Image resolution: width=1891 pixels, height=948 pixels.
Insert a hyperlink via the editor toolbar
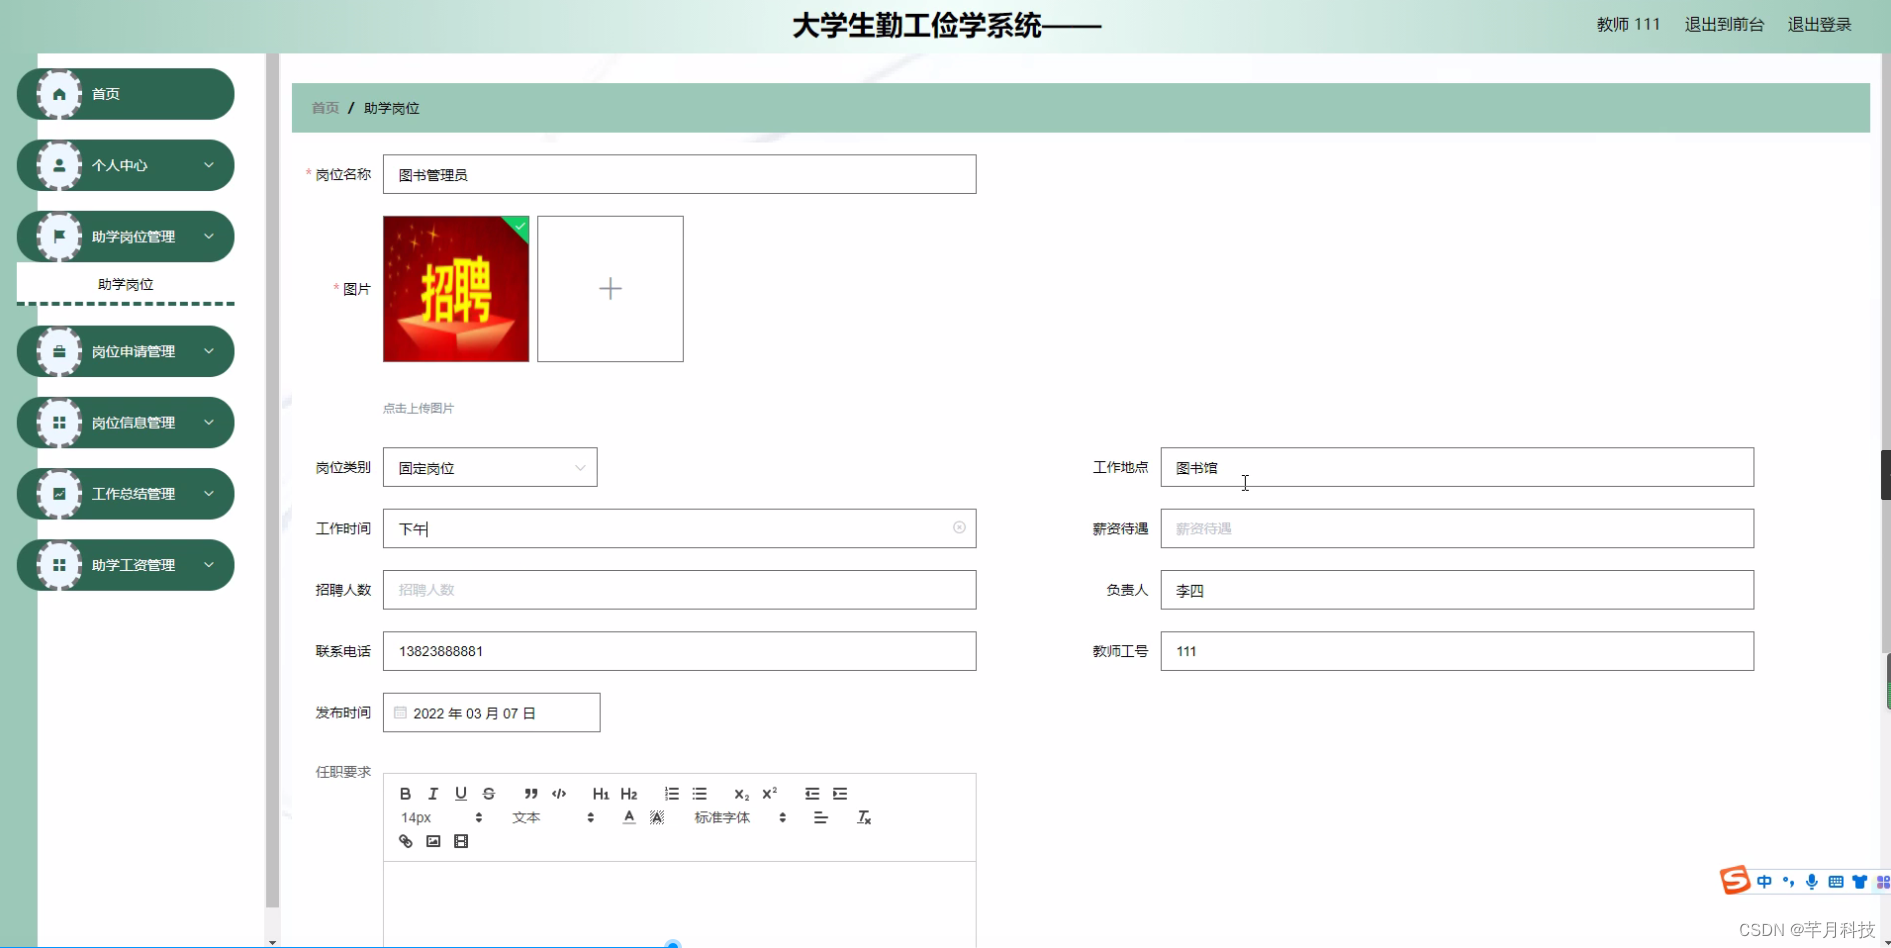(405, 841)
